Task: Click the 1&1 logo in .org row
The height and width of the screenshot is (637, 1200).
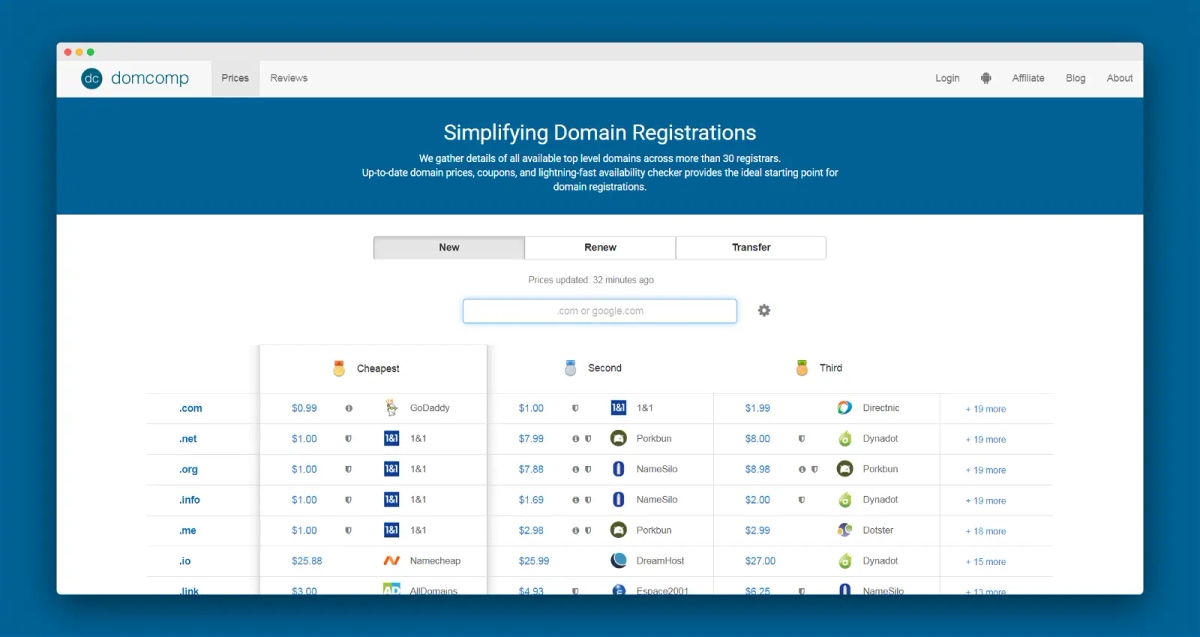Action: (392, 469)
